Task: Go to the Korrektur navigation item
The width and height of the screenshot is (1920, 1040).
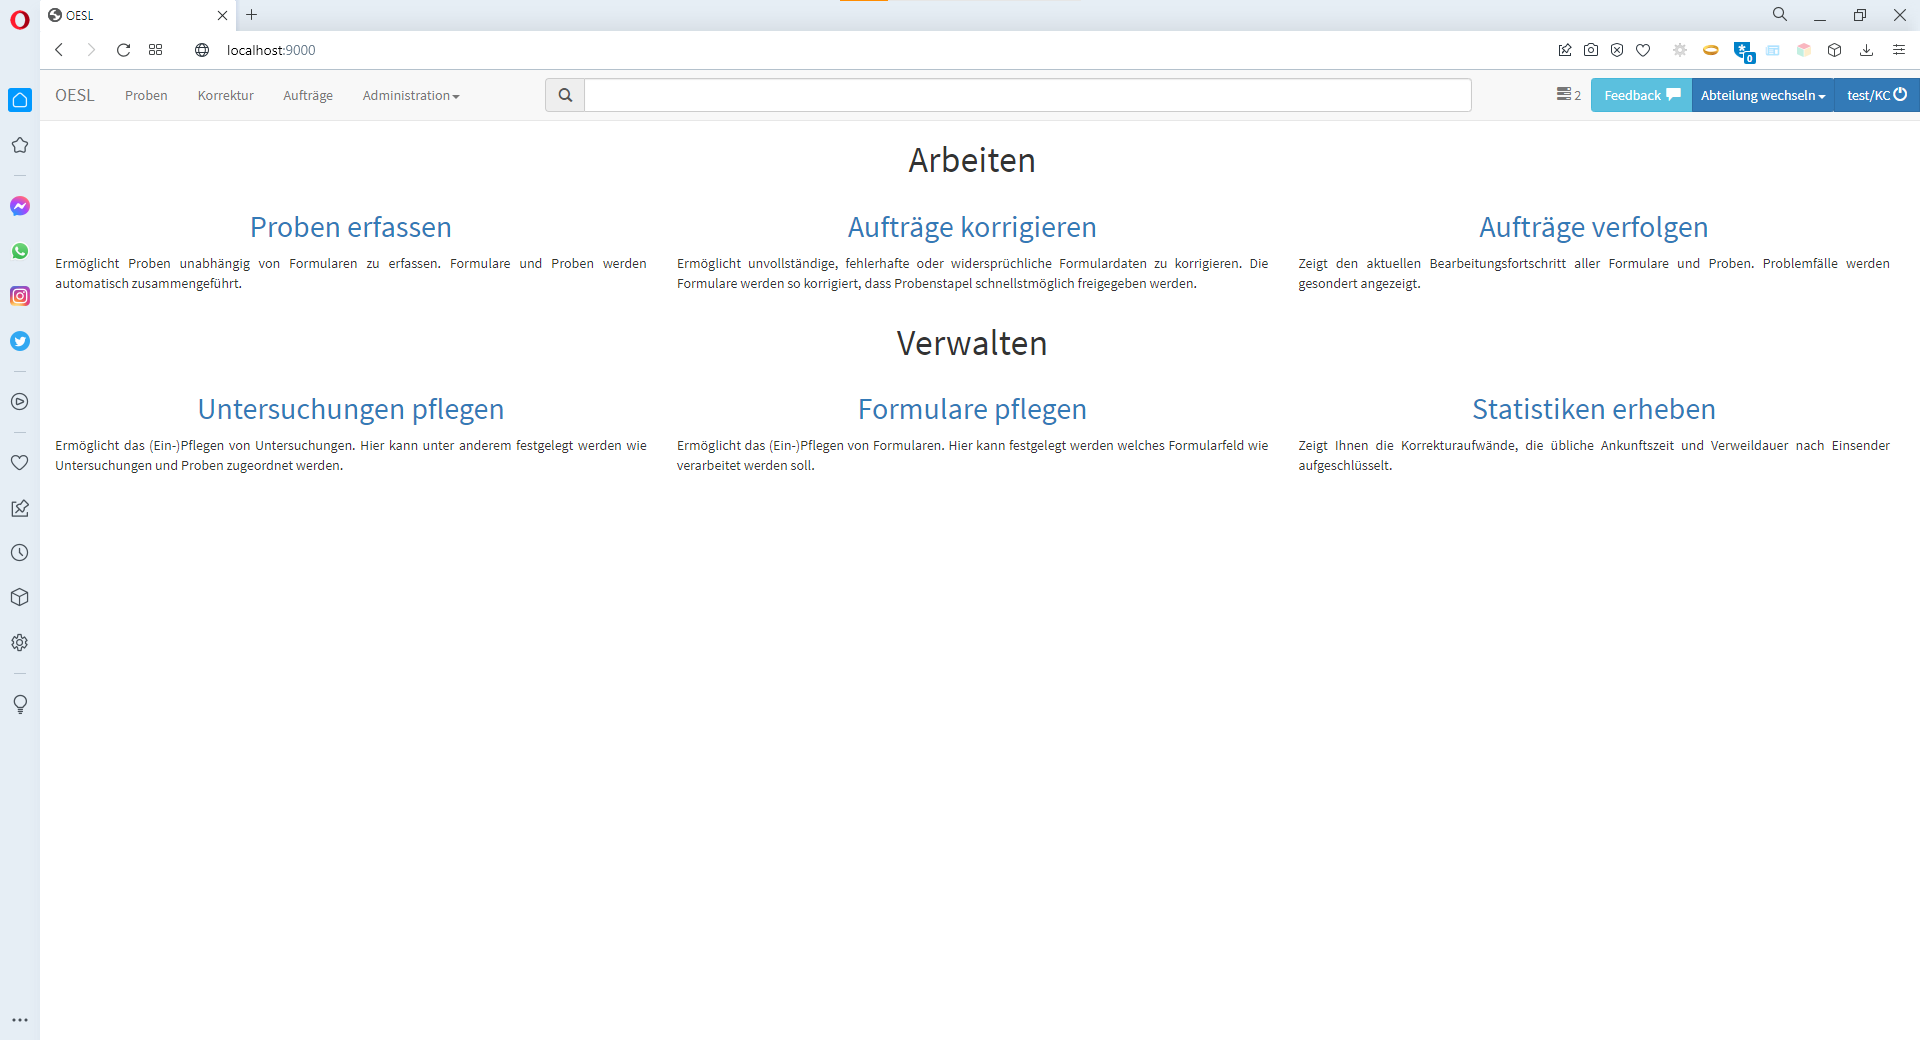Action: 225,96
